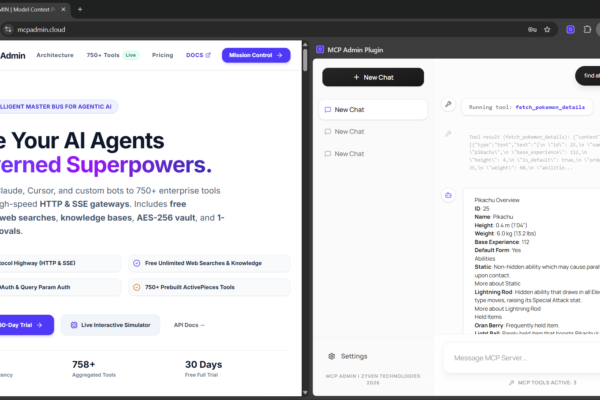
Task: Click the orange check icon beside 750+ Prebuilt ActivePieces
Action: click(137, 287)
